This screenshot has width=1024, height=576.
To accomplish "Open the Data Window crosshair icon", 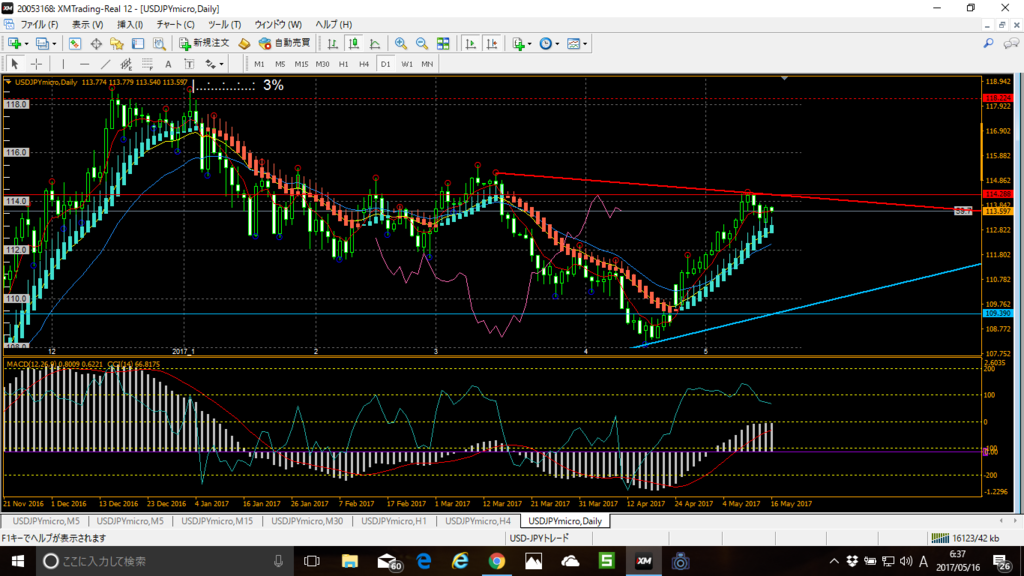I will pyautogui.click(x=96, y=44).
